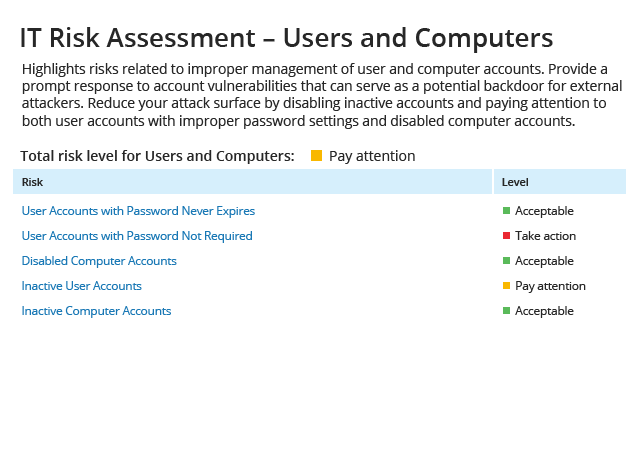This screenshot has width=640, height=450.
Task: Click yellow status square for Inactive User Accounts
Action: [506, 285]
